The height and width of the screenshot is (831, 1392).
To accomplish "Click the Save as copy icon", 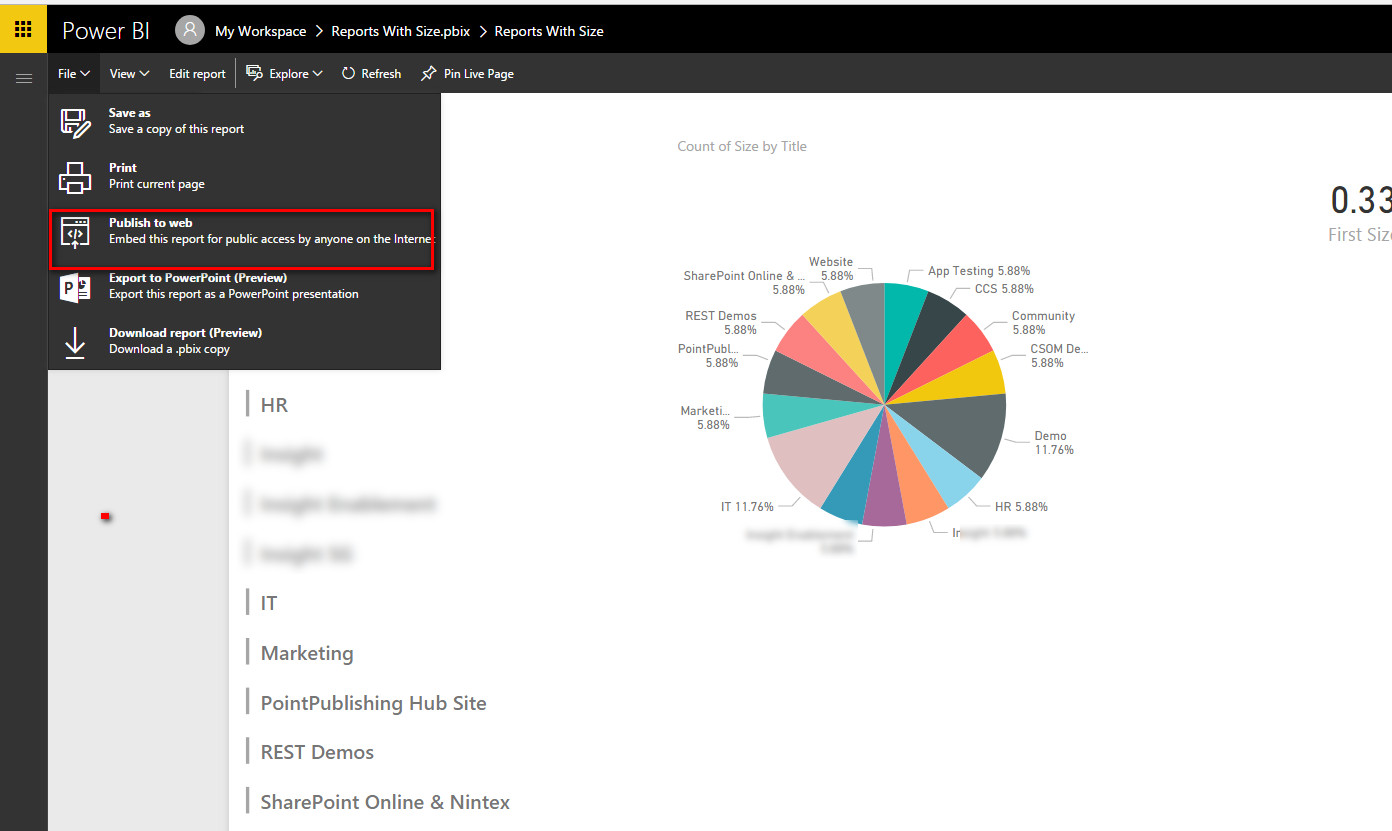I will [75, 120].
